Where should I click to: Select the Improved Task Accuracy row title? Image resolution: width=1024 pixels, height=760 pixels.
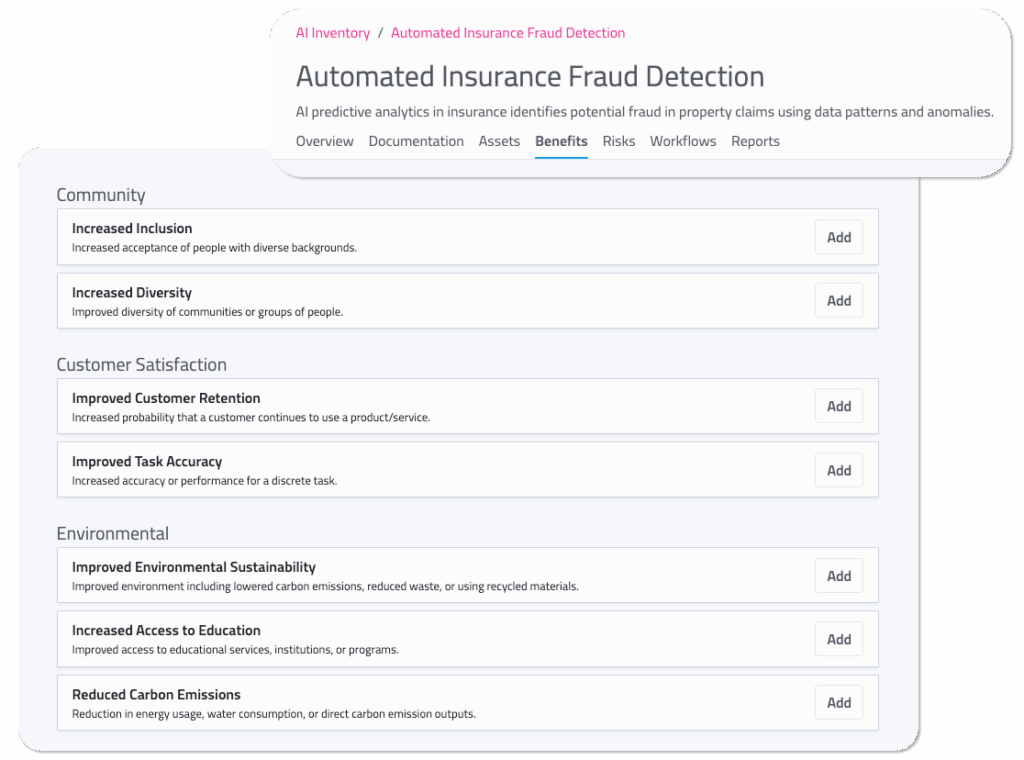tap(147, 462)
